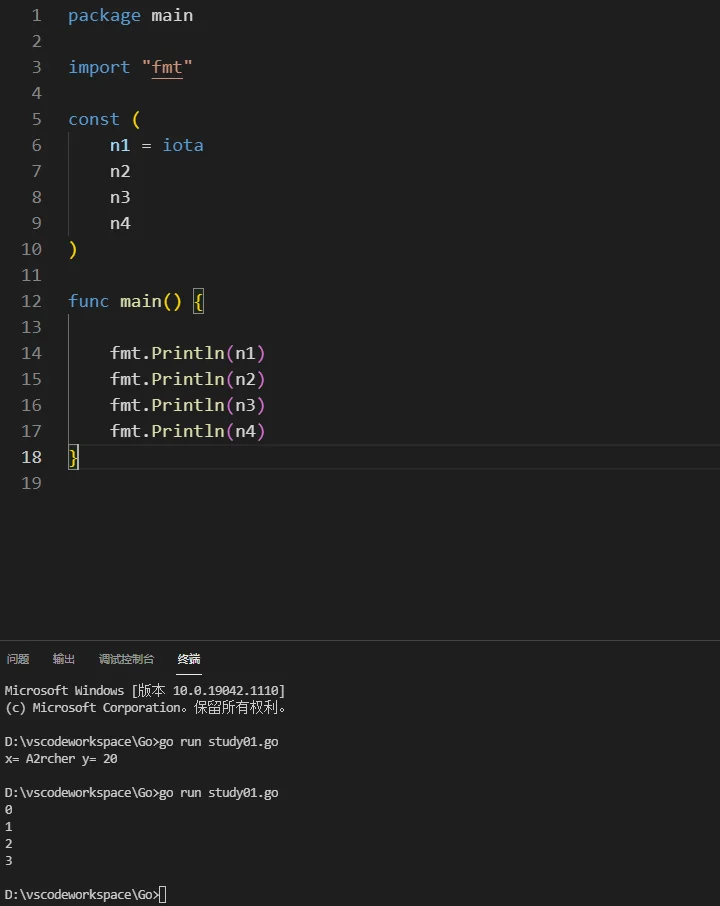
Task: Select the 调试控制台 tab
Action: tap(127, 659)
